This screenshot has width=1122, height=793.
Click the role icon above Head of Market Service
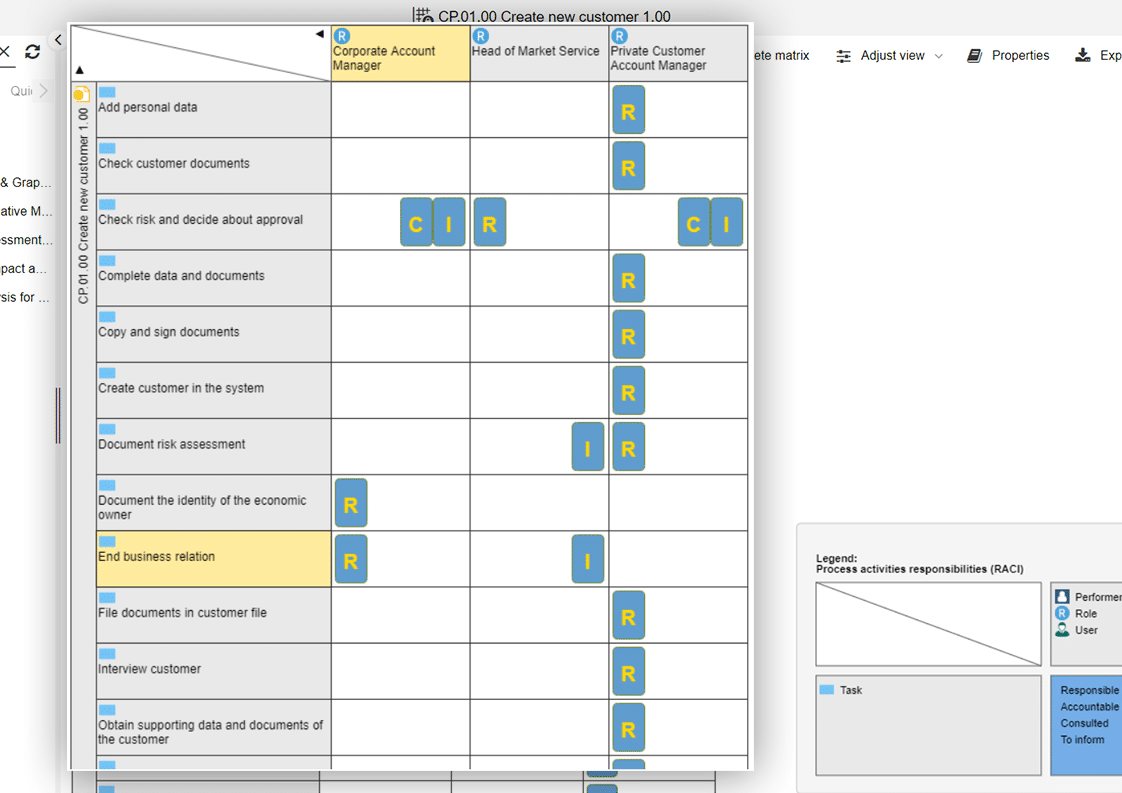(x=481, y=36)
